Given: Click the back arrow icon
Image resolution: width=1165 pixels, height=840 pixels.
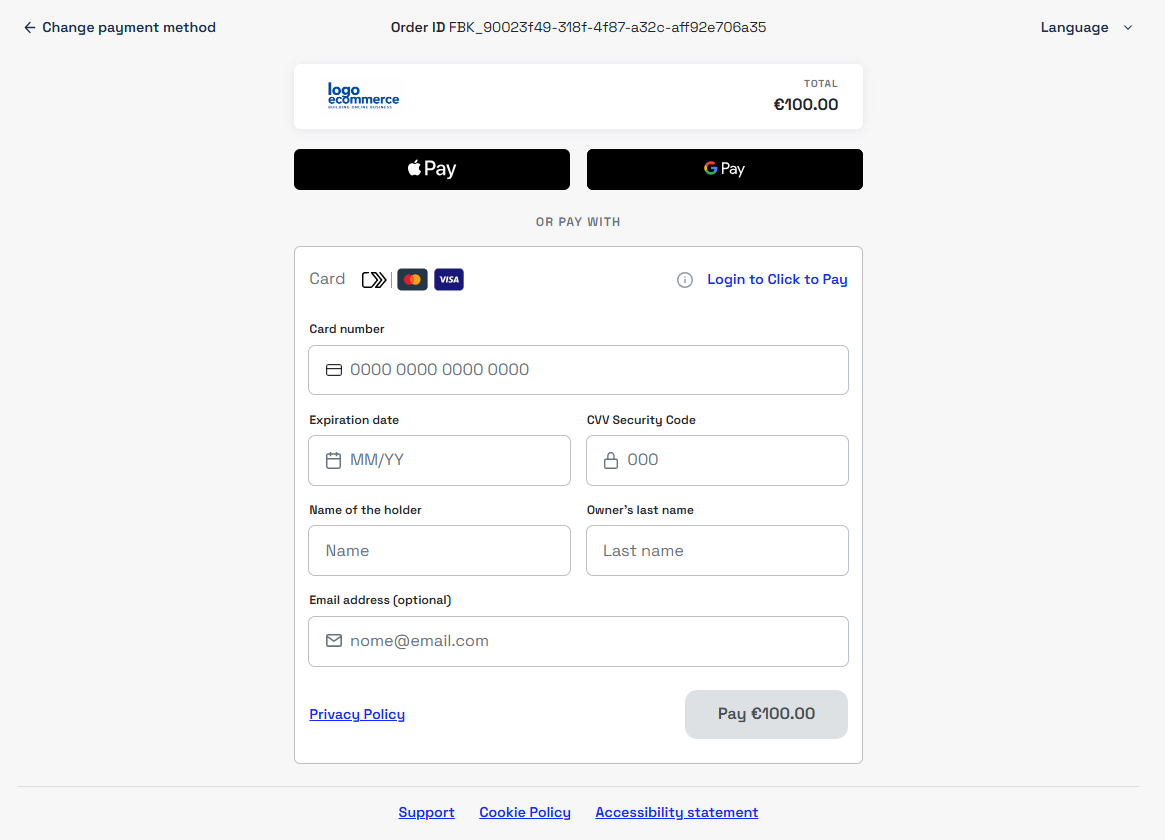Looking at the screenshot, I should pos(30,27).
